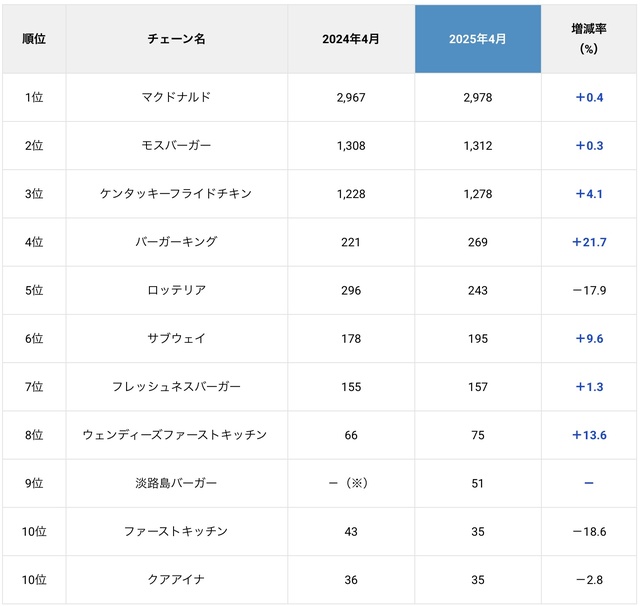
Task: Select the モスバーガー chain name cell
Action: (176, 146)
